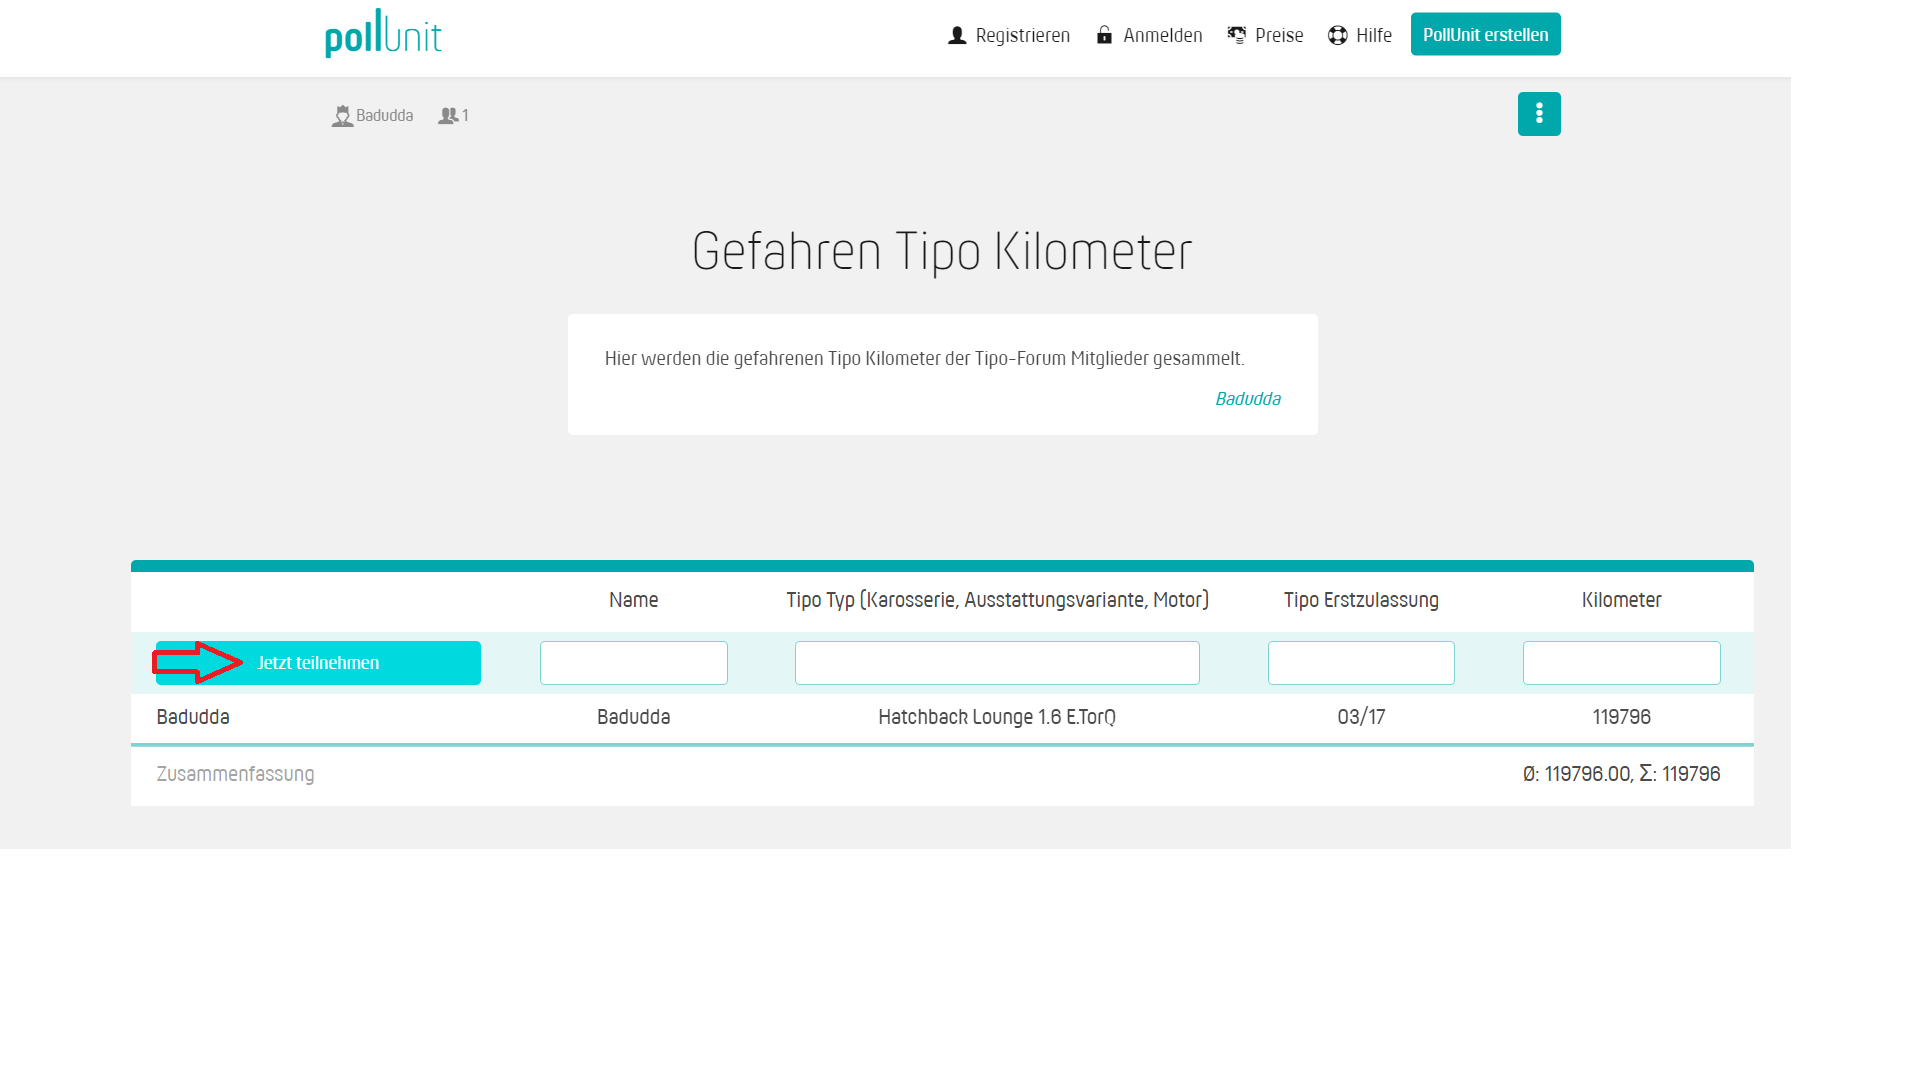1920x1080 pixels.
Task: Focus the Tipo Erstzulassung input field
Action: tap(1360, 663)
